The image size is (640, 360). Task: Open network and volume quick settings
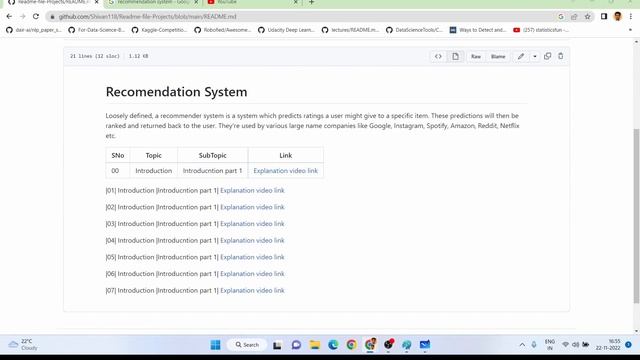pos(575,344)
